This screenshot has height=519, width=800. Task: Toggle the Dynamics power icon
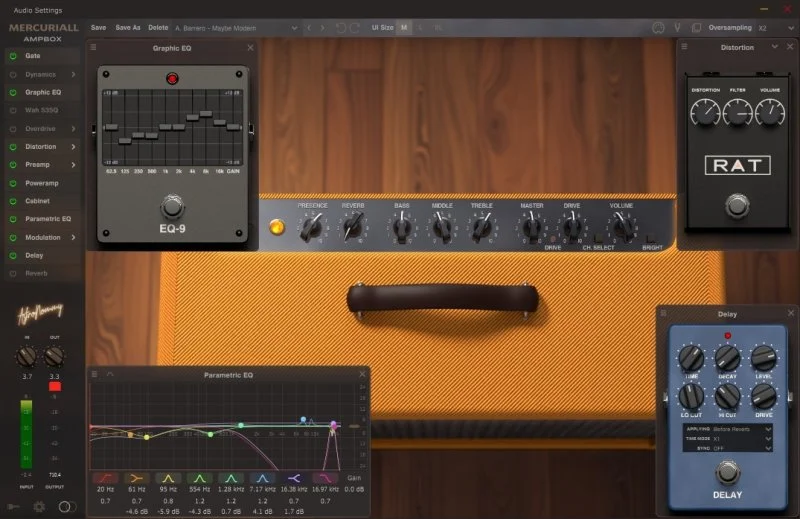13,75
